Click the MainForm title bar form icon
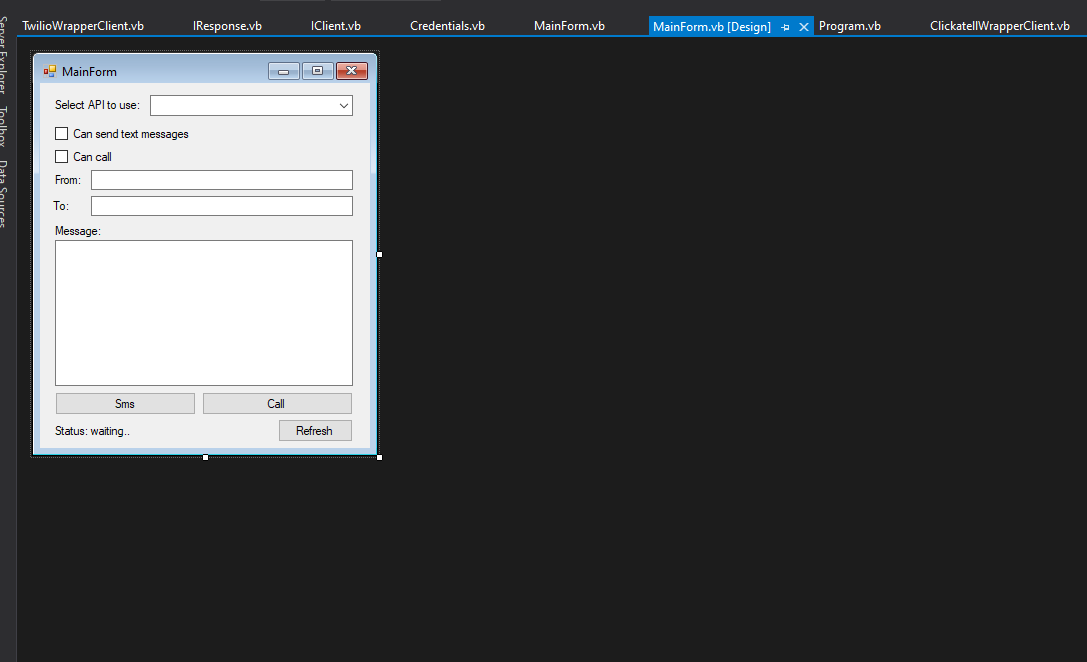This screenshot has width=1087, height=662. click(49, 71)
